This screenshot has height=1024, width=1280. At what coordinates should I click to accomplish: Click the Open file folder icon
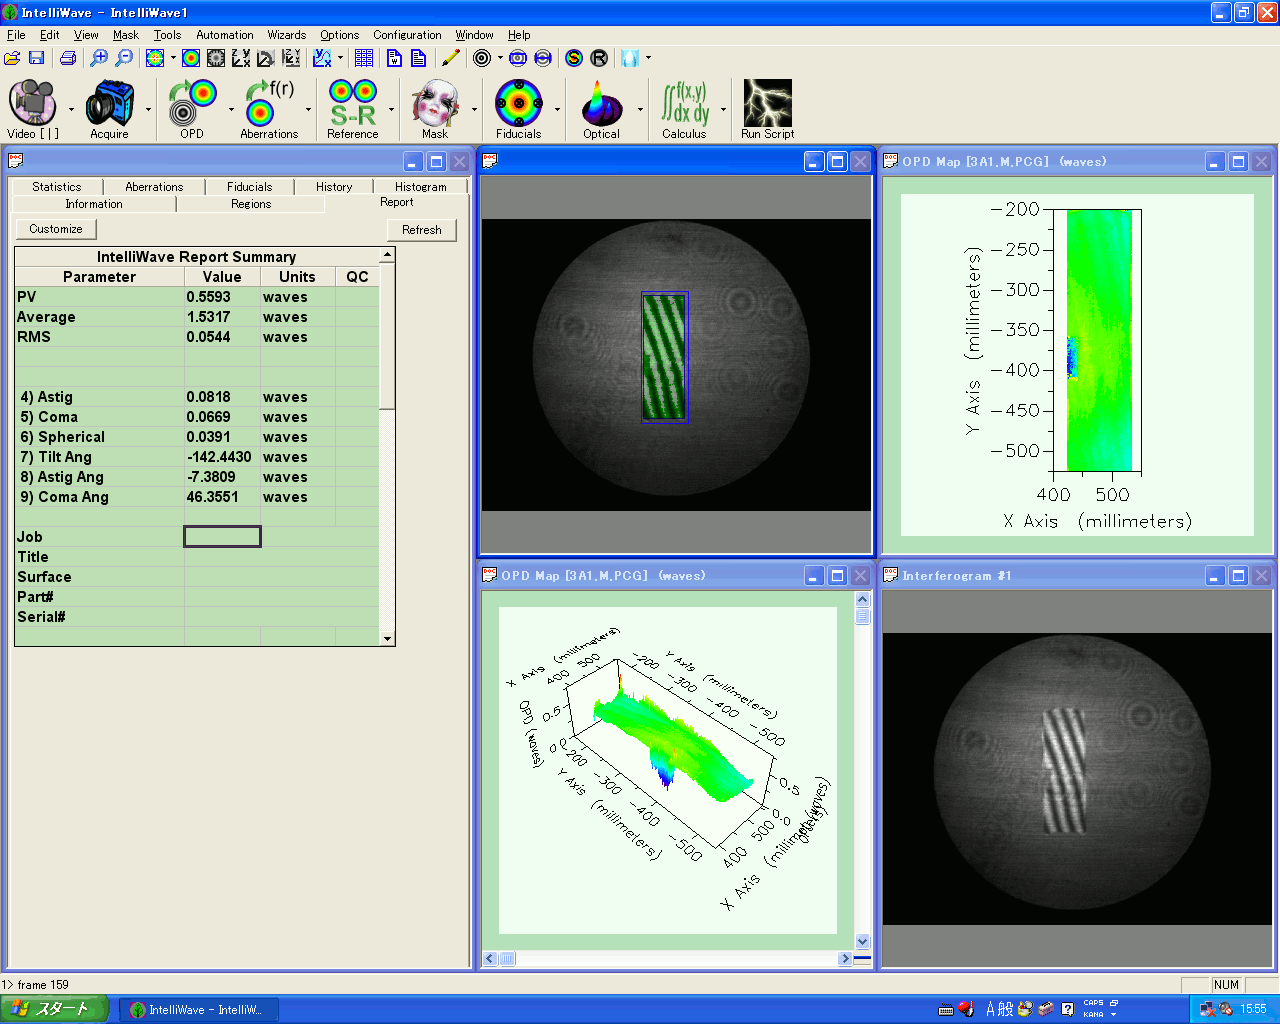click(12, 58)
